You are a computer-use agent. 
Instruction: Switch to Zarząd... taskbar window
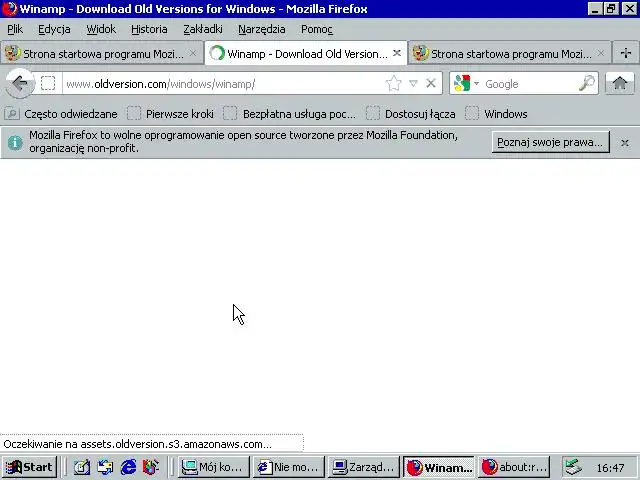tap(363, 467)
